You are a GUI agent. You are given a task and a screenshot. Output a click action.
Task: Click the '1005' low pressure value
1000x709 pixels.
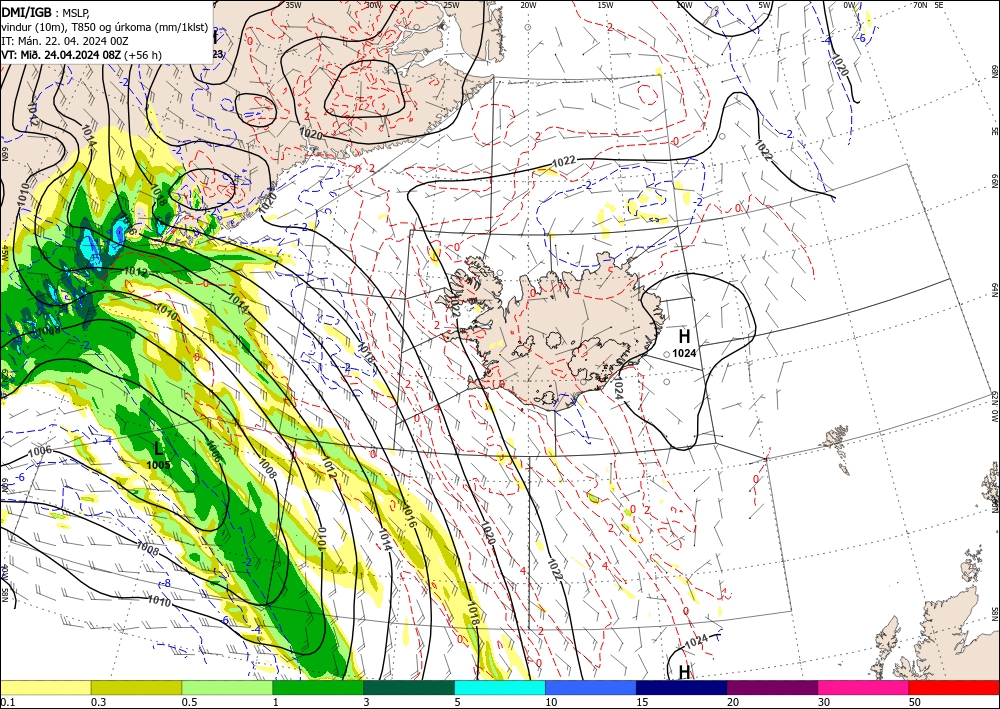point(159,465)
